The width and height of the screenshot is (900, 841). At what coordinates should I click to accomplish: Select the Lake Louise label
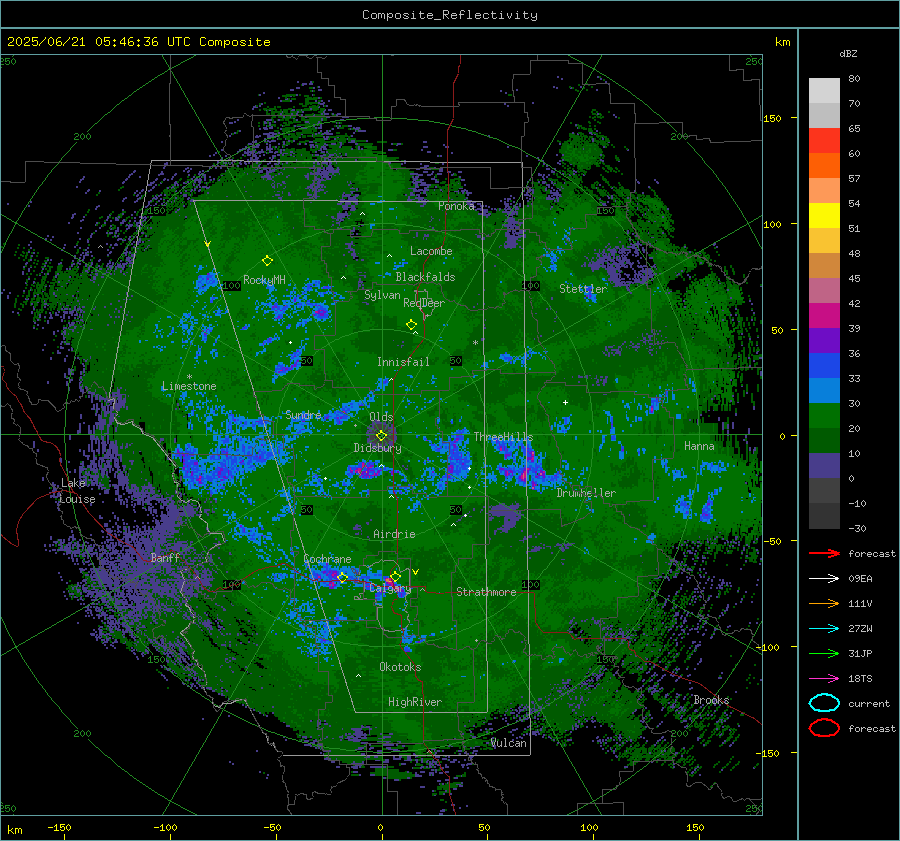[x=77, y=491]
